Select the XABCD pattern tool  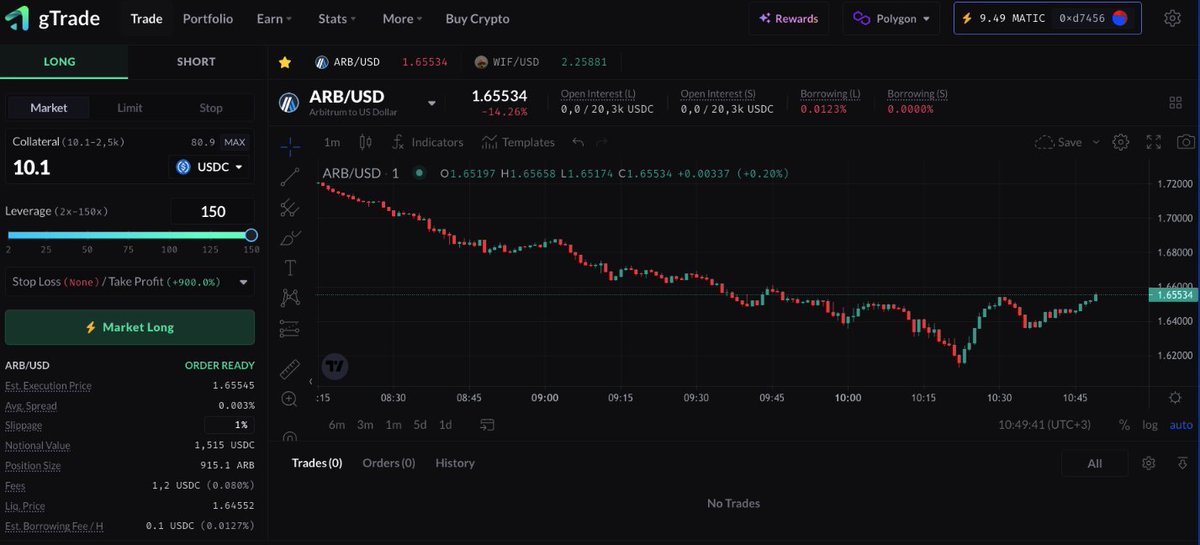290,297
